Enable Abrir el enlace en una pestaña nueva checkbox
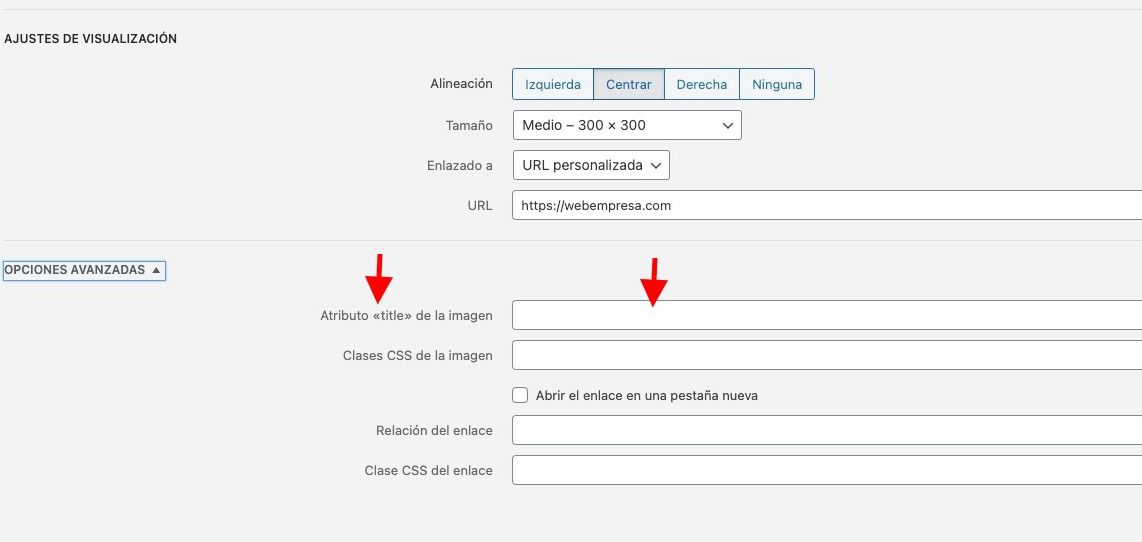 [520, 396]
